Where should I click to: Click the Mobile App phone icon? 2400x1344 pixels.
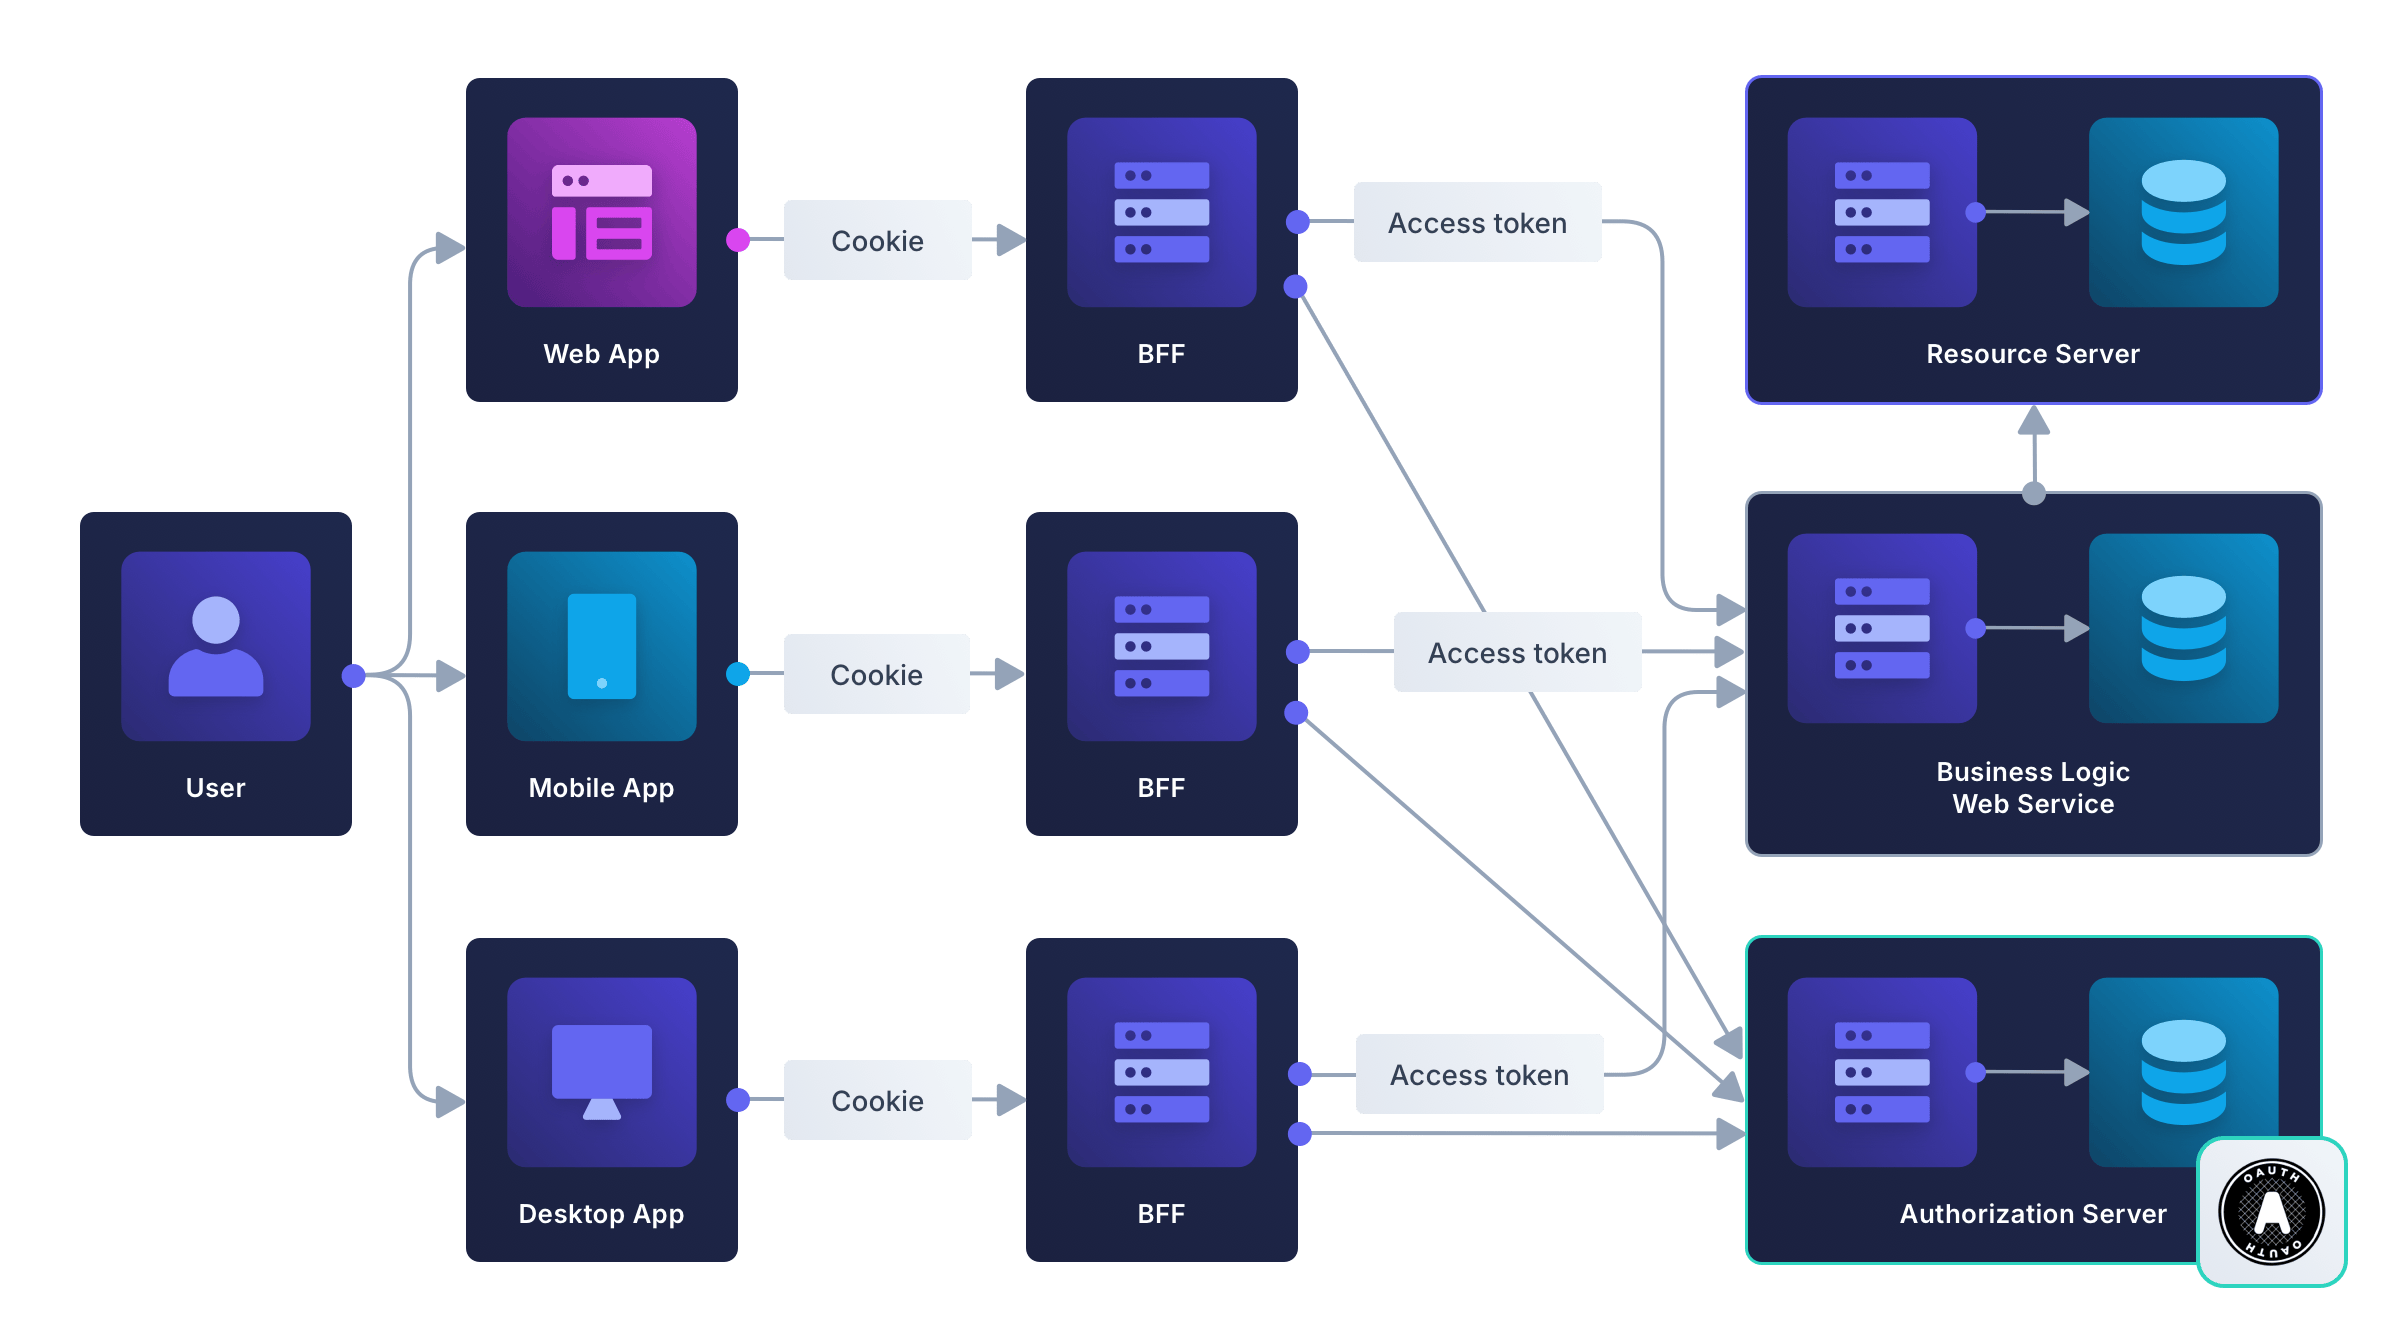point(602,646)
